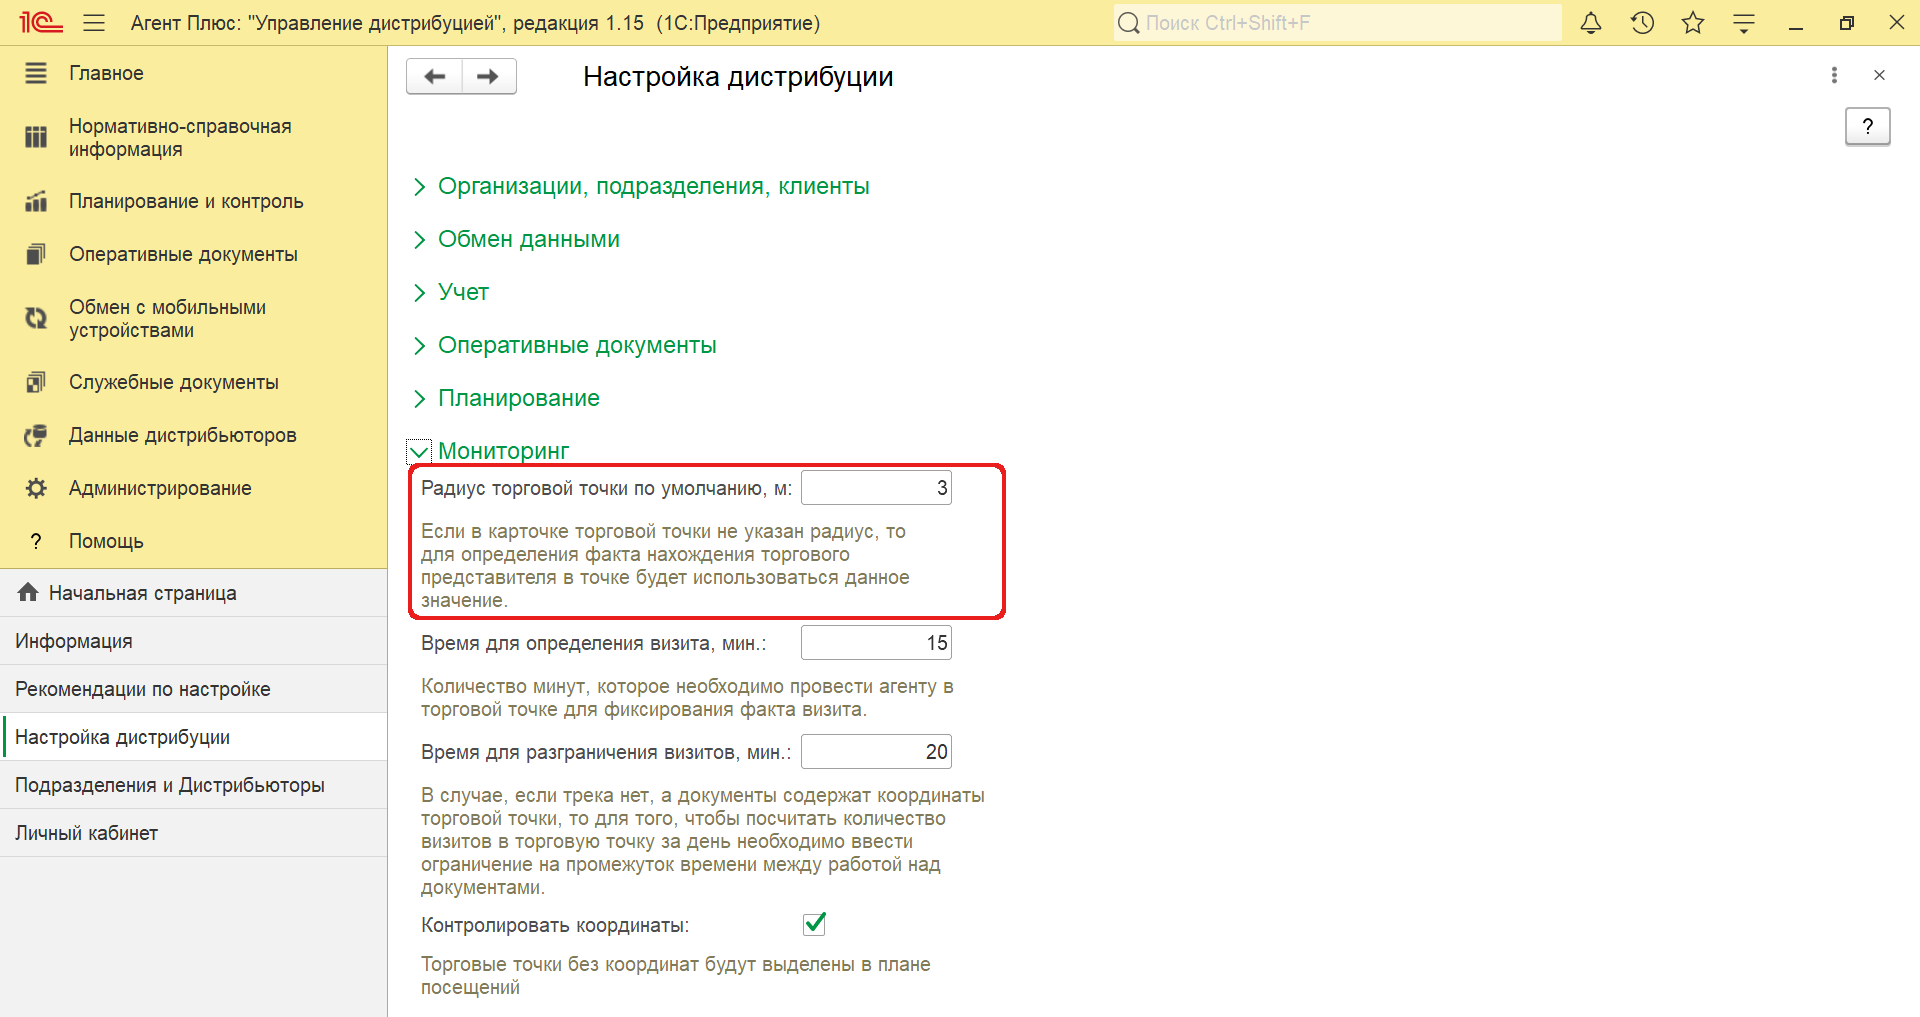
Task: Select the Настройка дистрибуции tab
Action: click(193, 737)
